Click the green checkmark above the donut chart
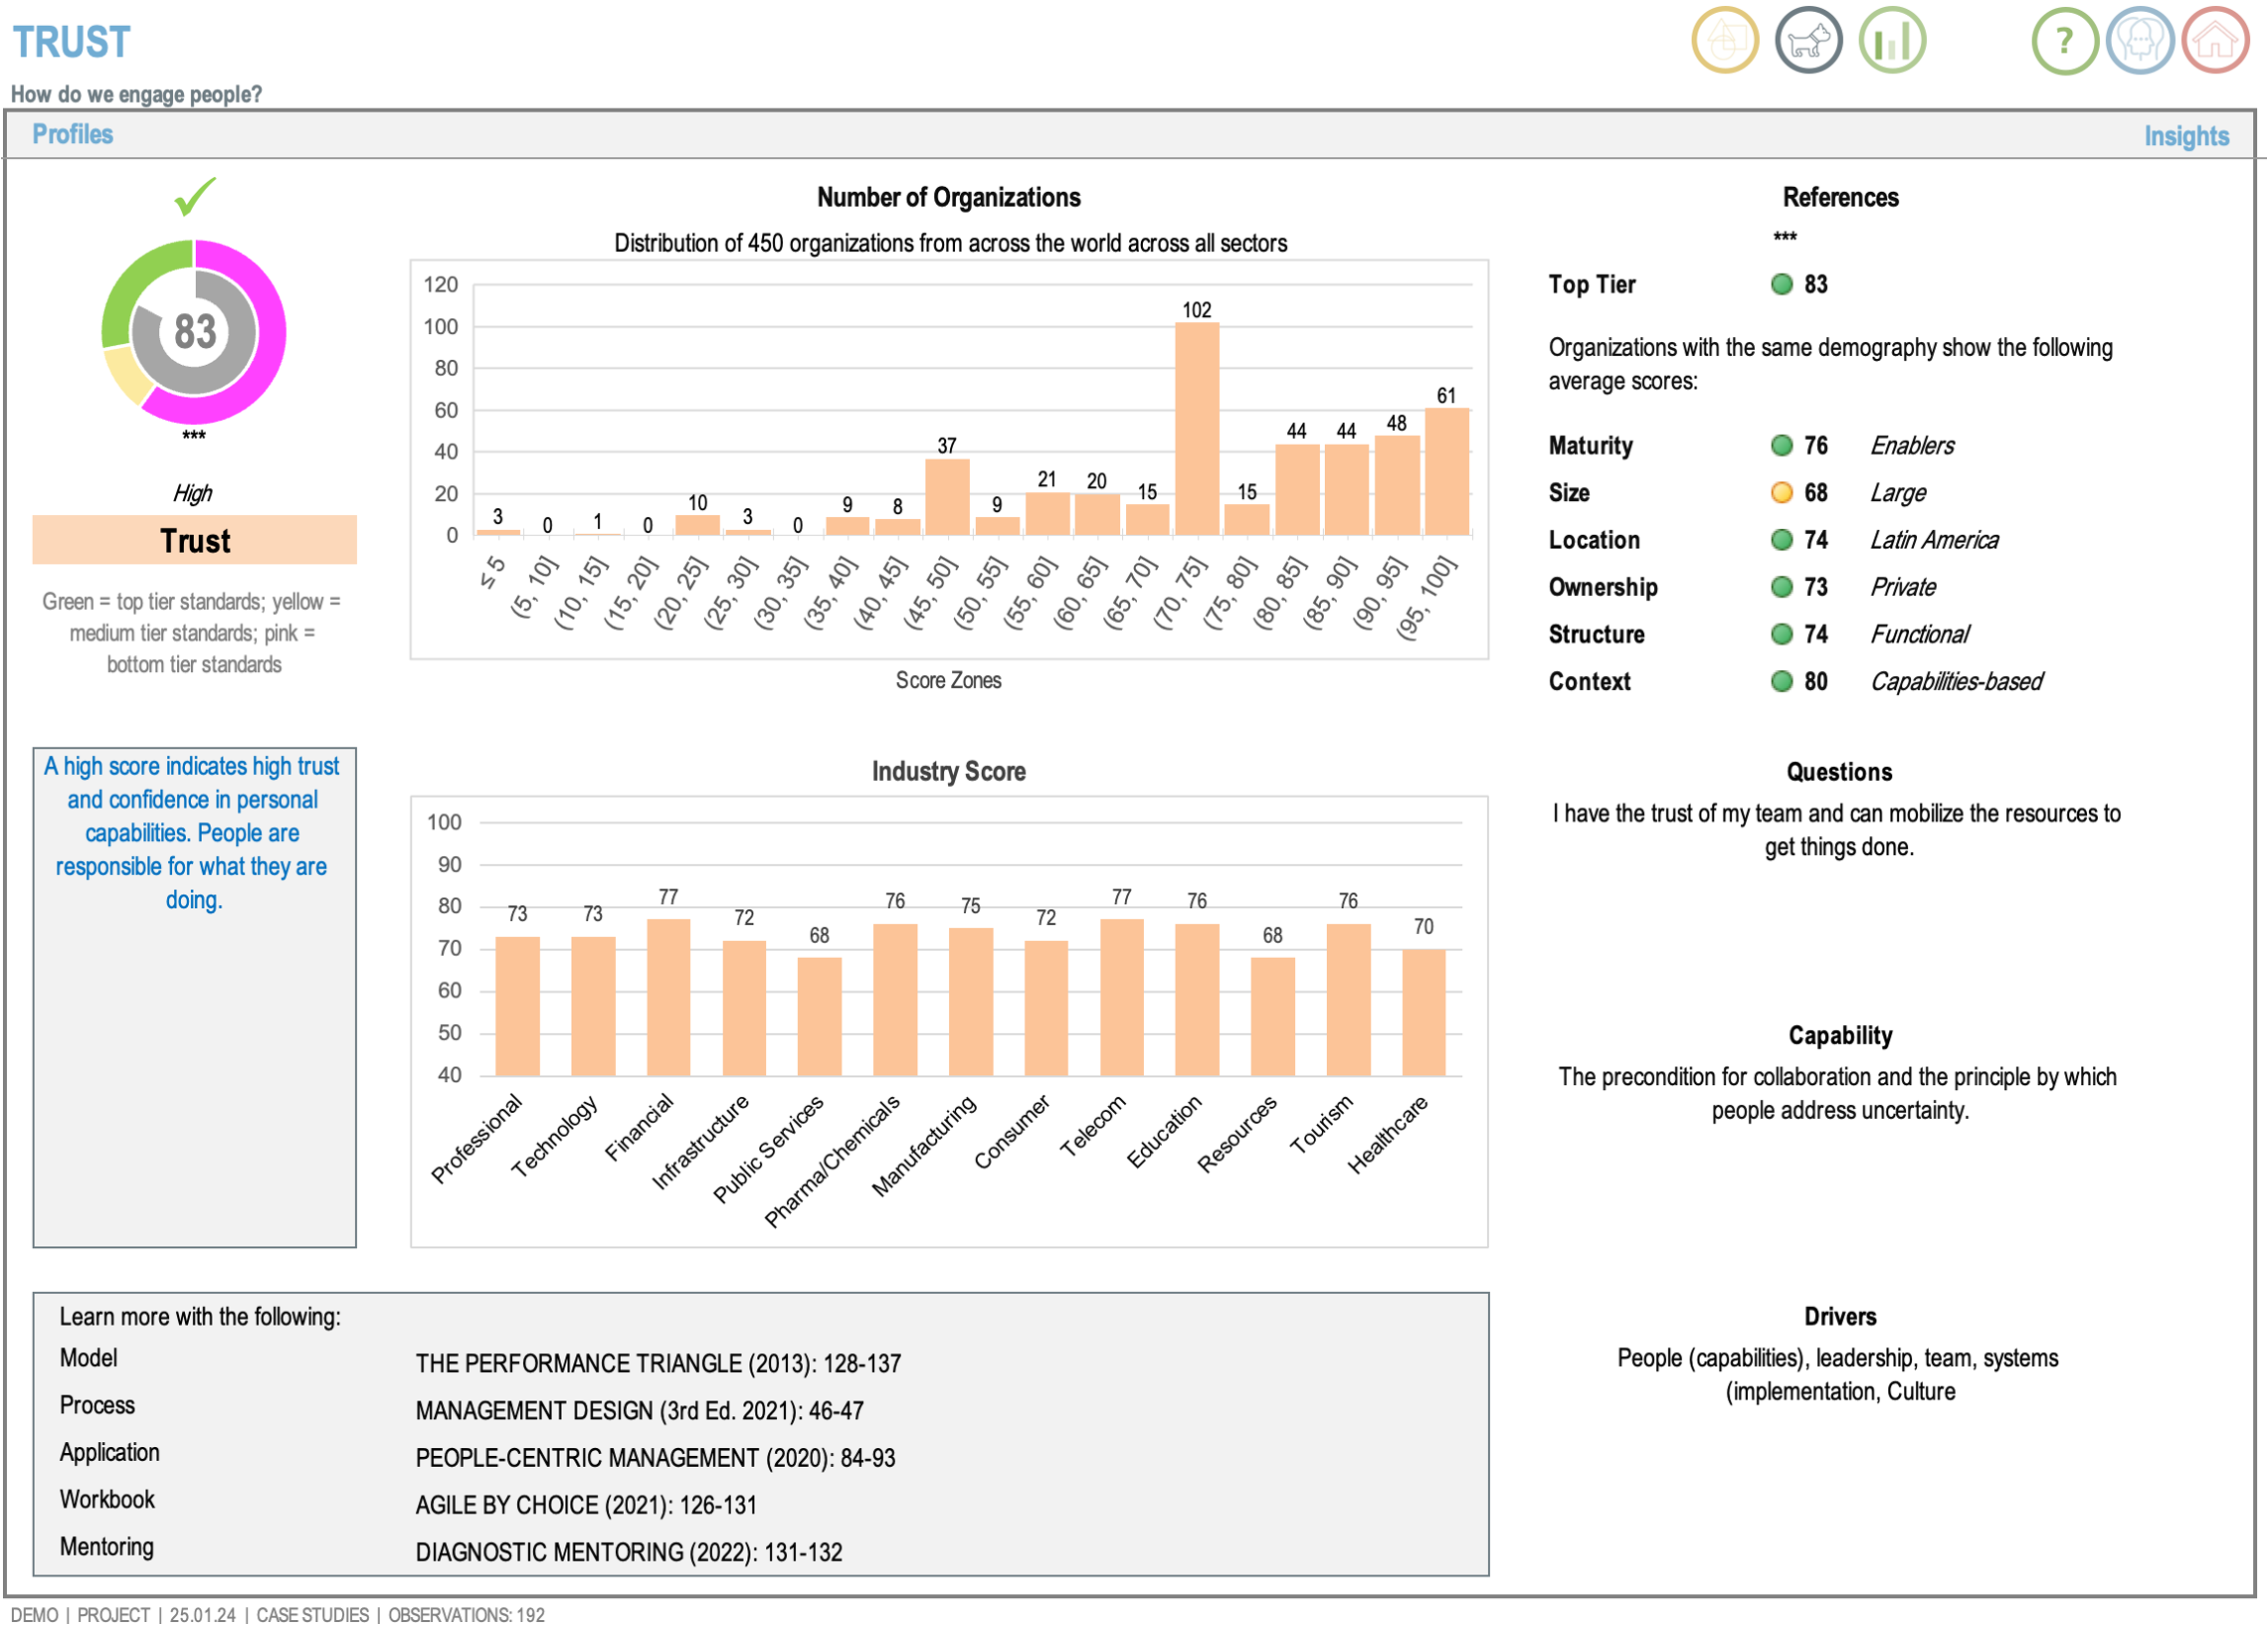 coord(195,196)
